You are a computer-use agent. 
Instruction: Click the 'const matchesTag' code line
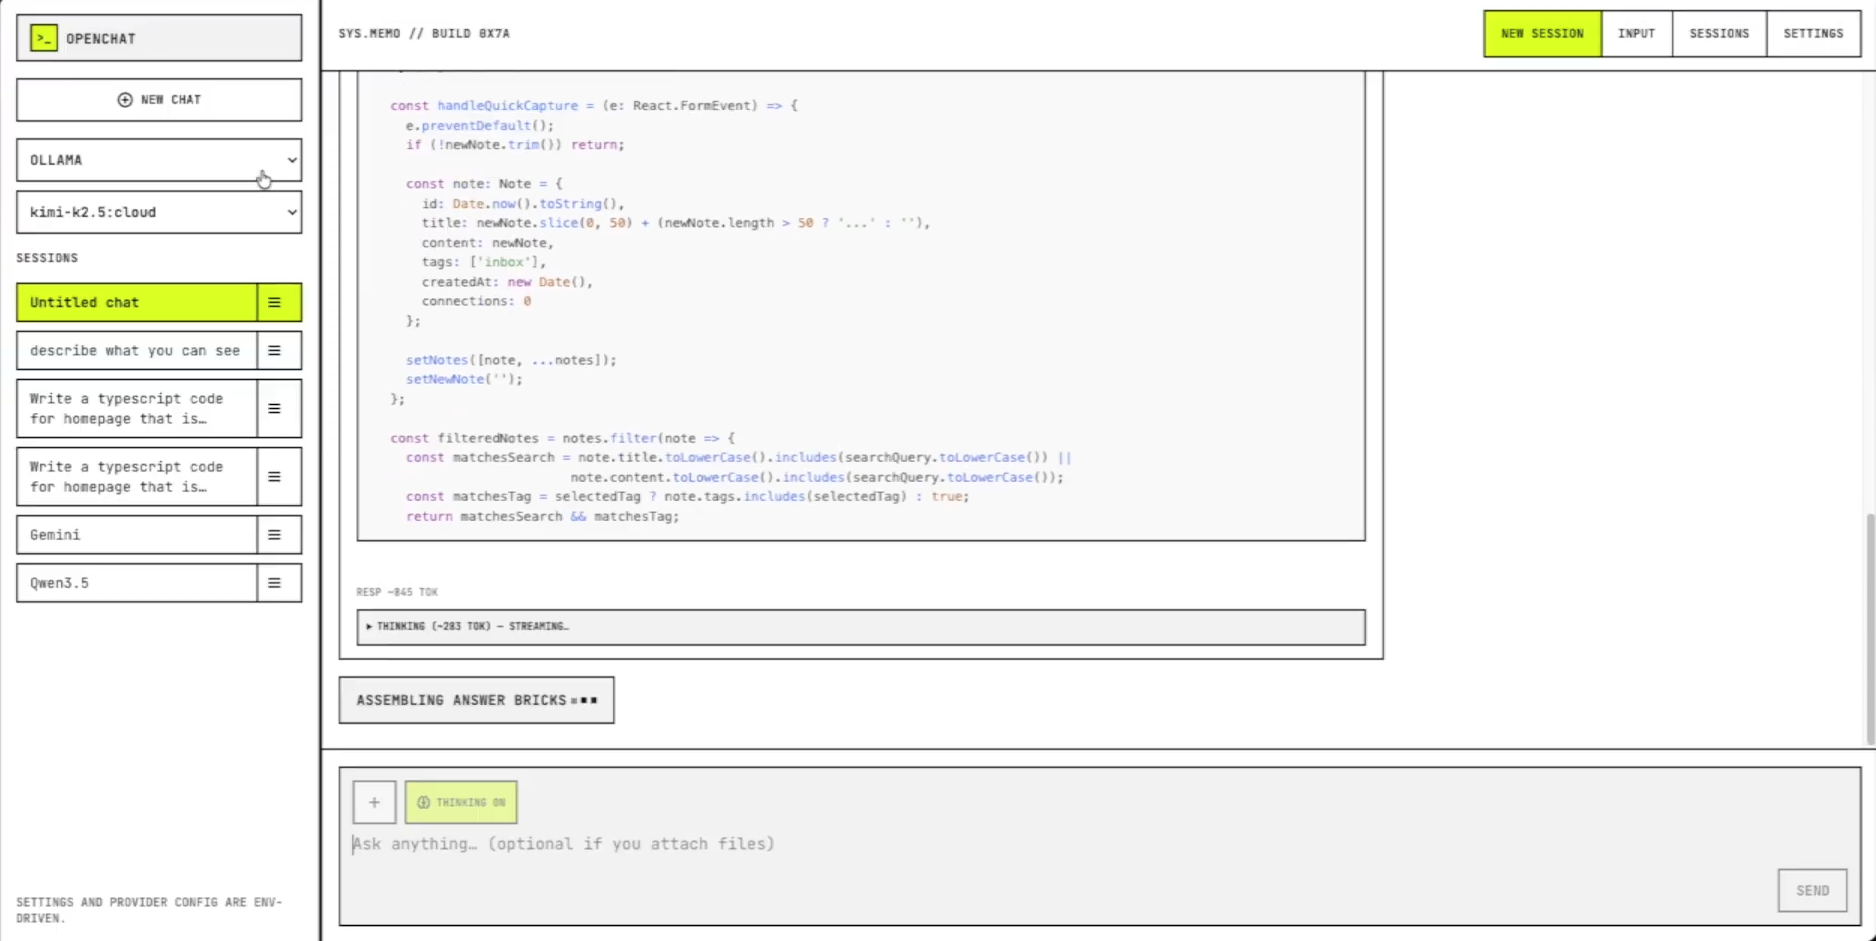pyautogui.click(x=687, y=496)
